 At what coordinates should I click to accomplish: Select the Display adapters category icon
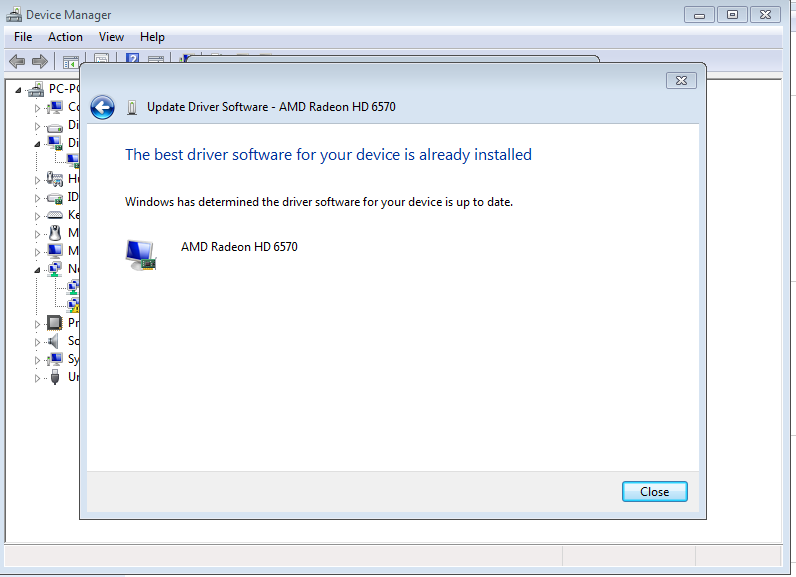pos(55,143)
